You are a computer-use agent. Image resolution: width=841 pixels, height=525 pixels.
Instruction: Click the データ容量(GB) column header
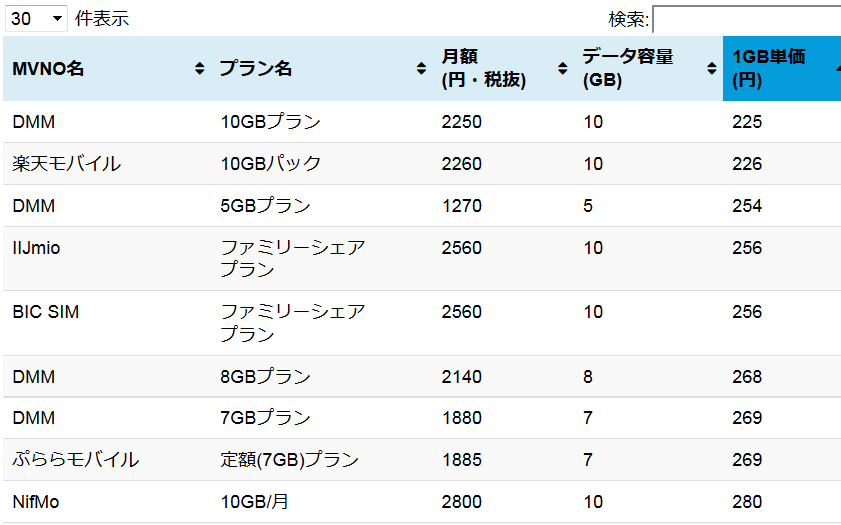[x=648, y=69]
